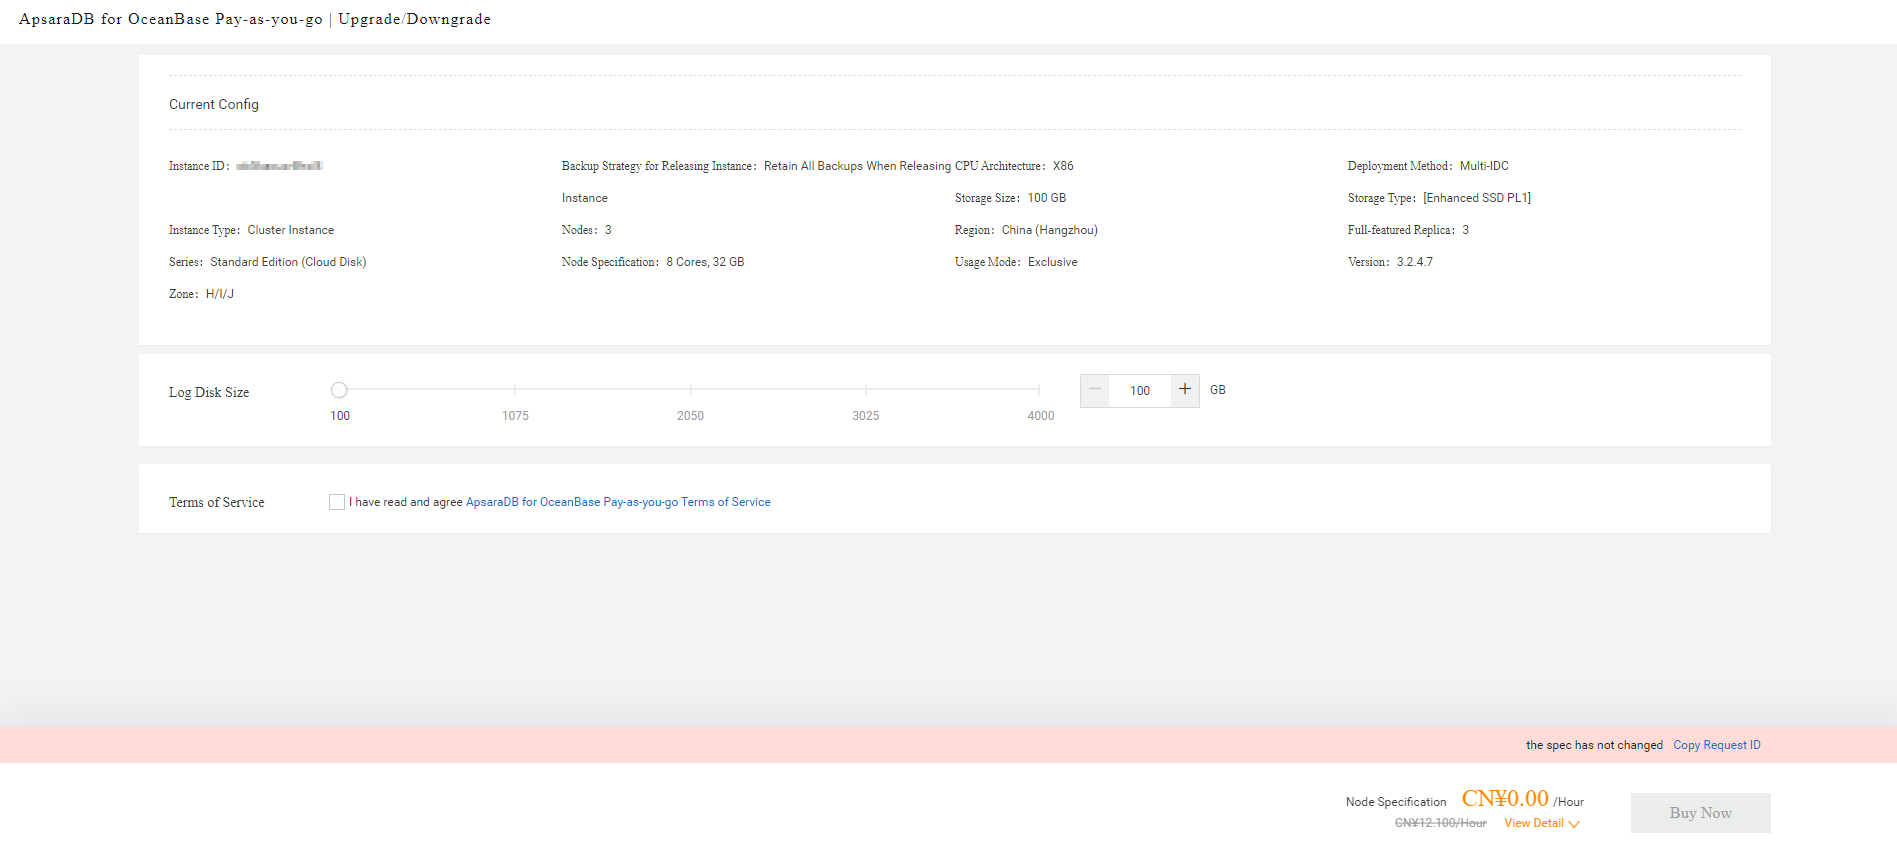Set slider to the 2050 mark
The width and height of the screenshot is (1897, 846).
click(x=690, y=390)
